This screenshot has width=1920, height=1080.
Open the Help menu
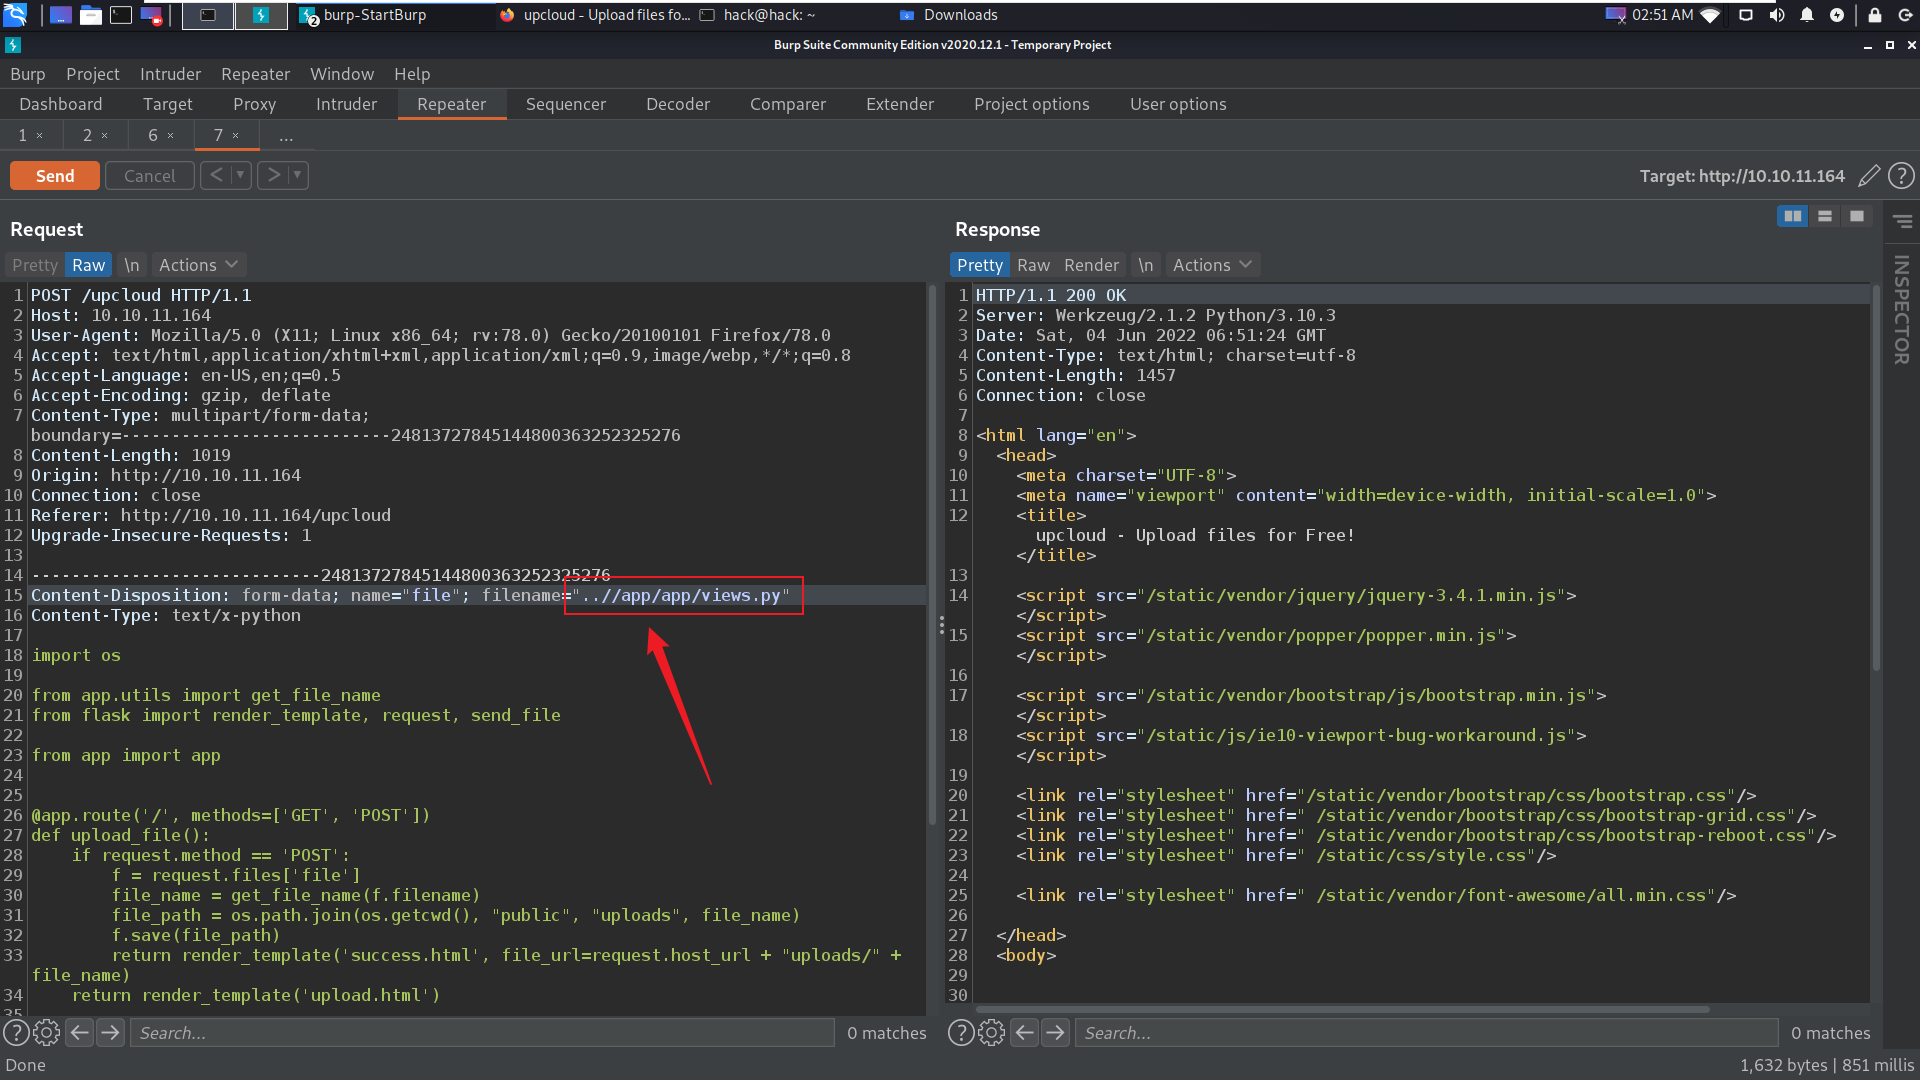pyautogui.click(x=412, y=74)
